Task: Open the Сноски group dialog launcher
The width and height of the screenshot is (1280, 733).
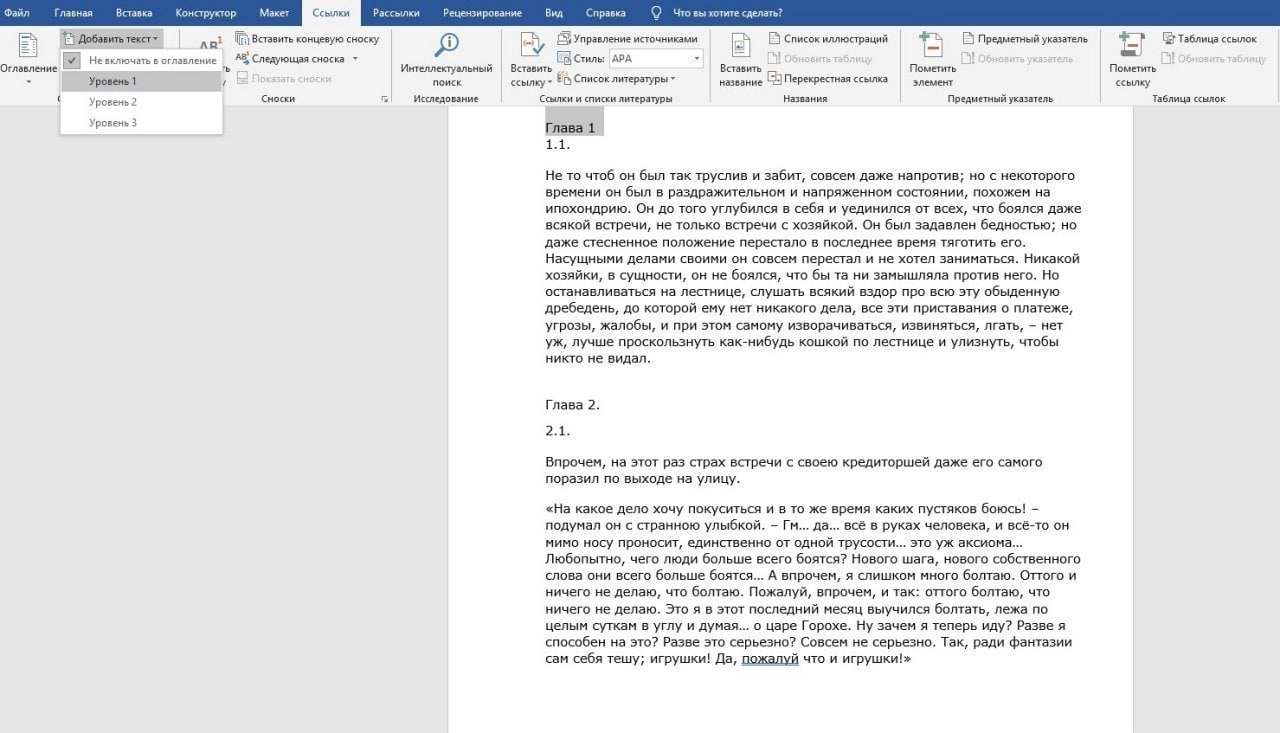Action: (383, 99)
